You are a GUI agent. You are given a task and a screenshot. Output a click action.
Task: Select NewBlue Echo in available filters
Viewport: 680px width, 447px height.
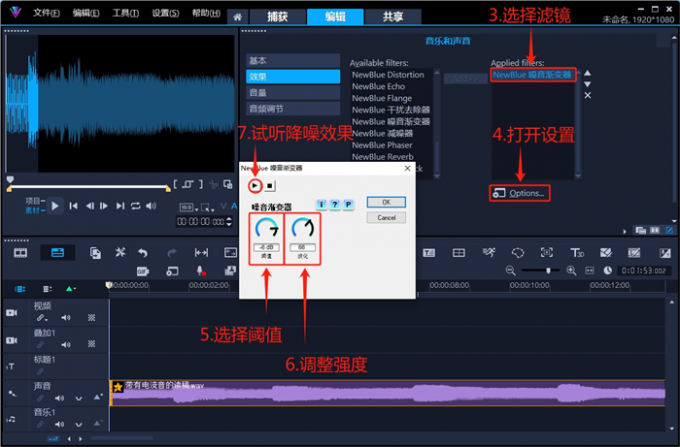point(379,86)
